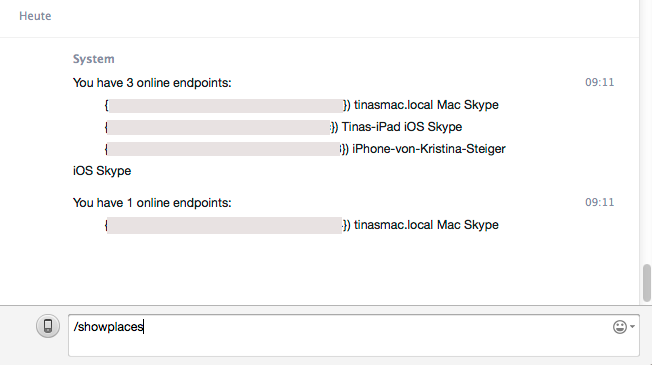
Task: Click "You have 1 online endpoints" message
Action: [152, 203]
